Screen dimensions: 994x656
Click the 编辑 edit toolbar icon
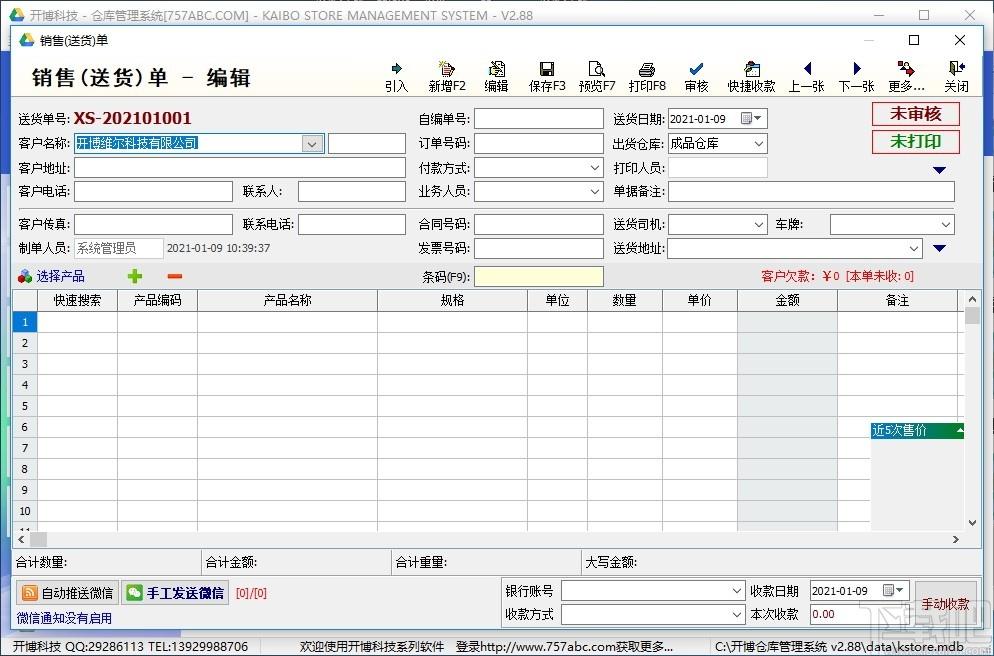pyautogui.click(x=496, y=77)
